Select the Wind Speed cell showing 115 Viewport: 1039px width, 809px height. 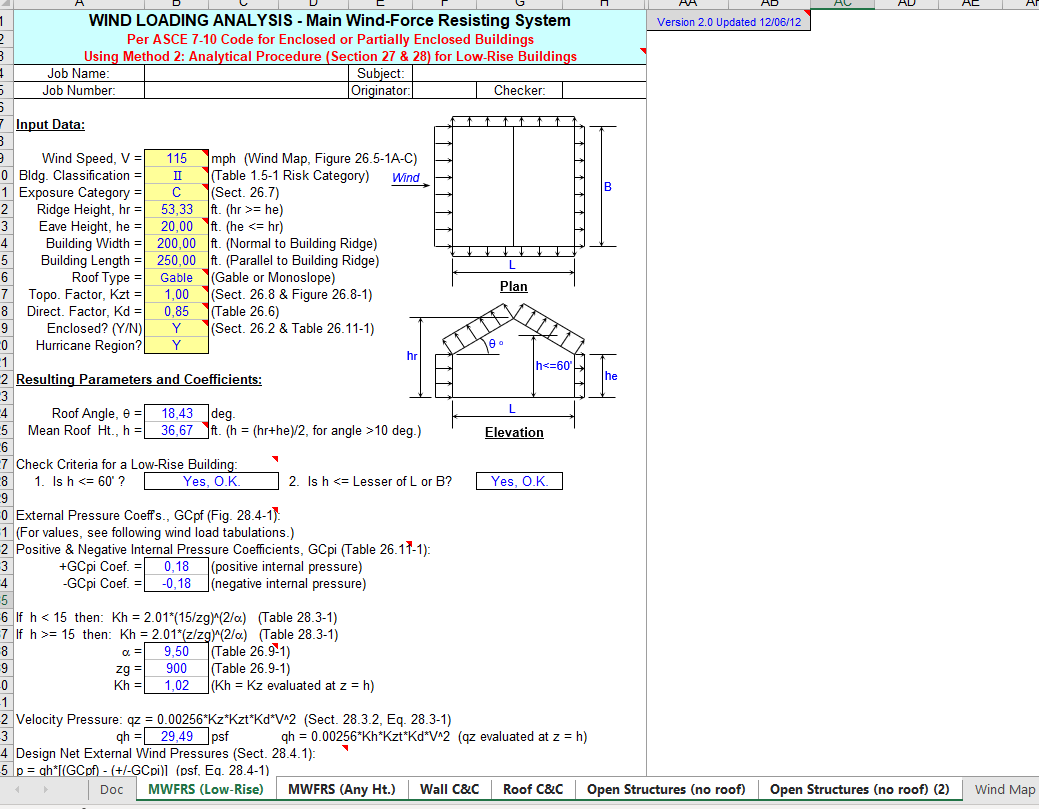pyautogui.click(x=176, y=158)
